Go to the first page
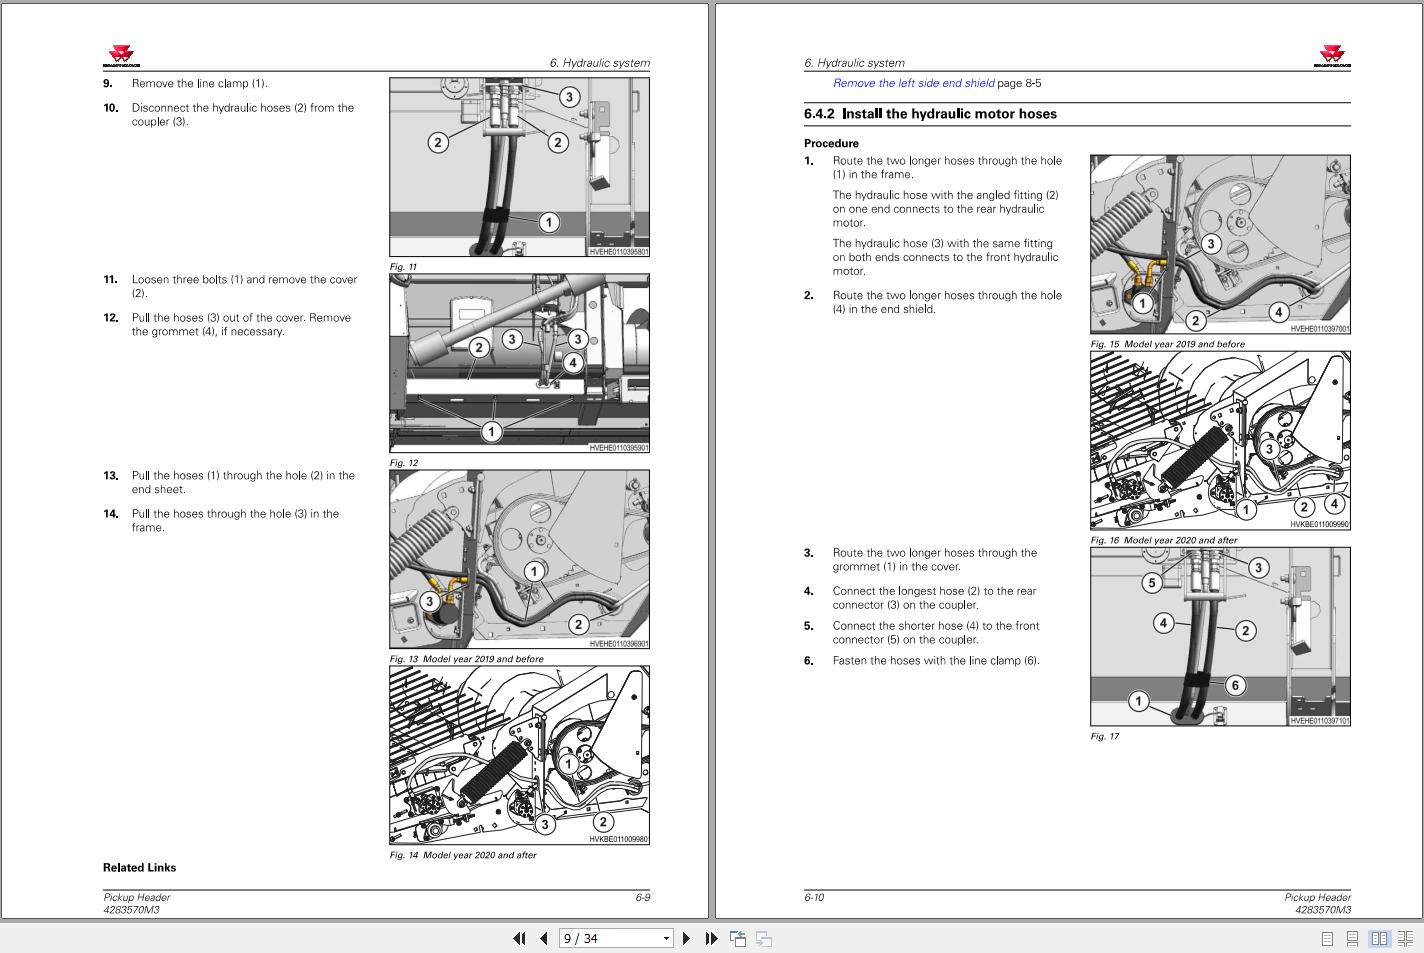Screen dimensions: 1424x953 click(x=519, y=938)
